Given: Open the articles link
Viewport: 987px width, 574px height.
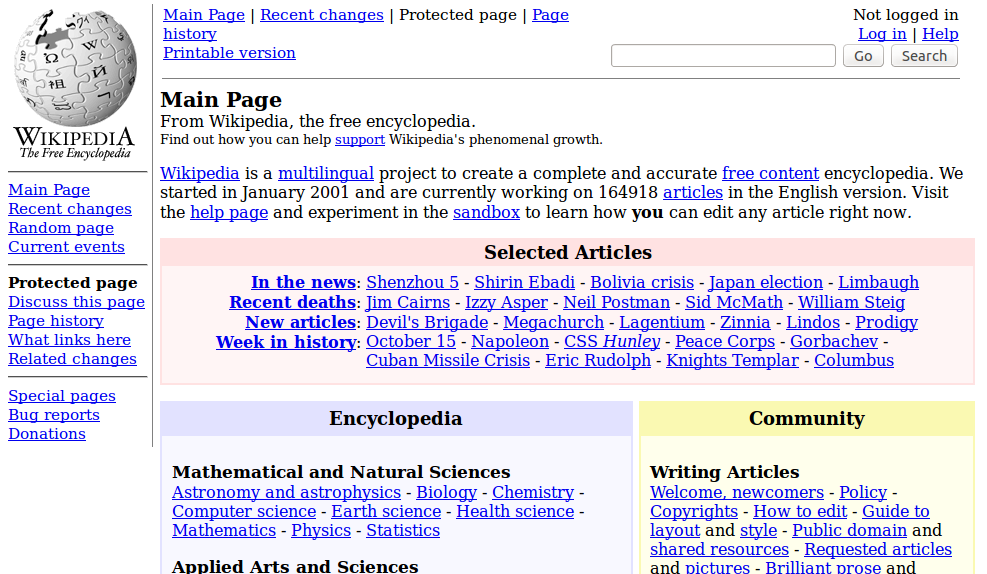Looking at the screenshot, I should 692,193.
